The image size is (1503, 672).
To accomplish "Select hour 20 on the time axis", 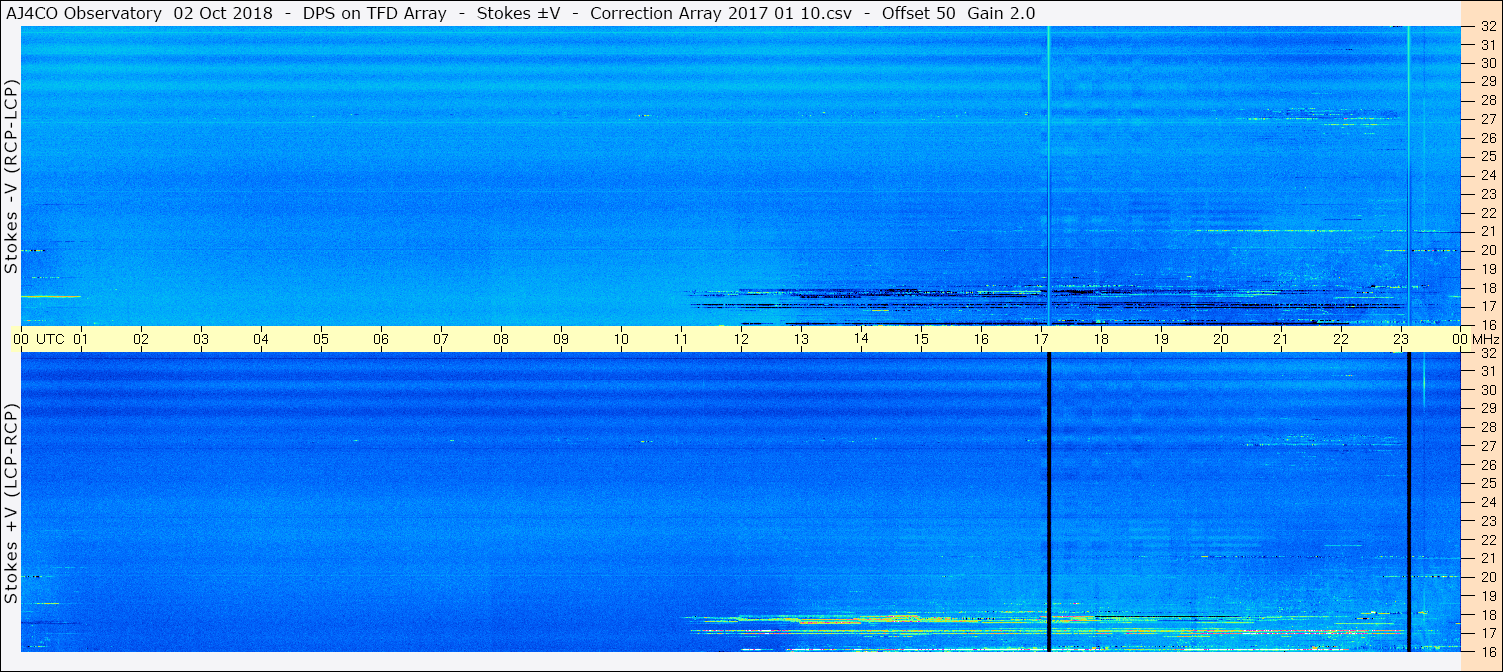I will tap(1221, 339).
